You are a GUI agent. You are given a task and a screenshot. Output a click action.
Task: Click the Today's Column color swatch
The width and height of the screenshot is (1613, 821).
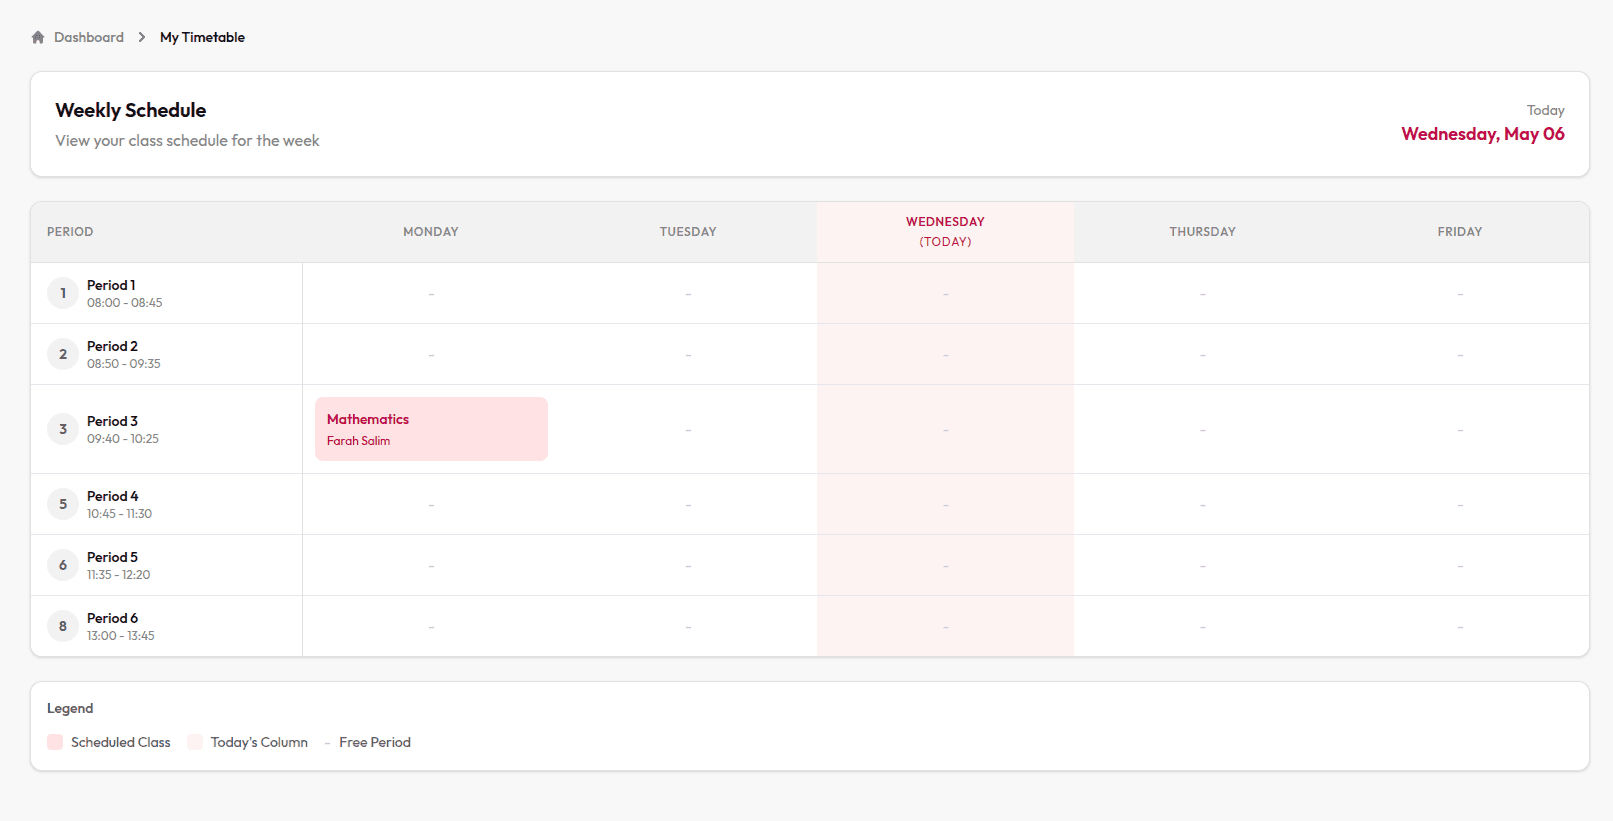click(x=195, y=742)
